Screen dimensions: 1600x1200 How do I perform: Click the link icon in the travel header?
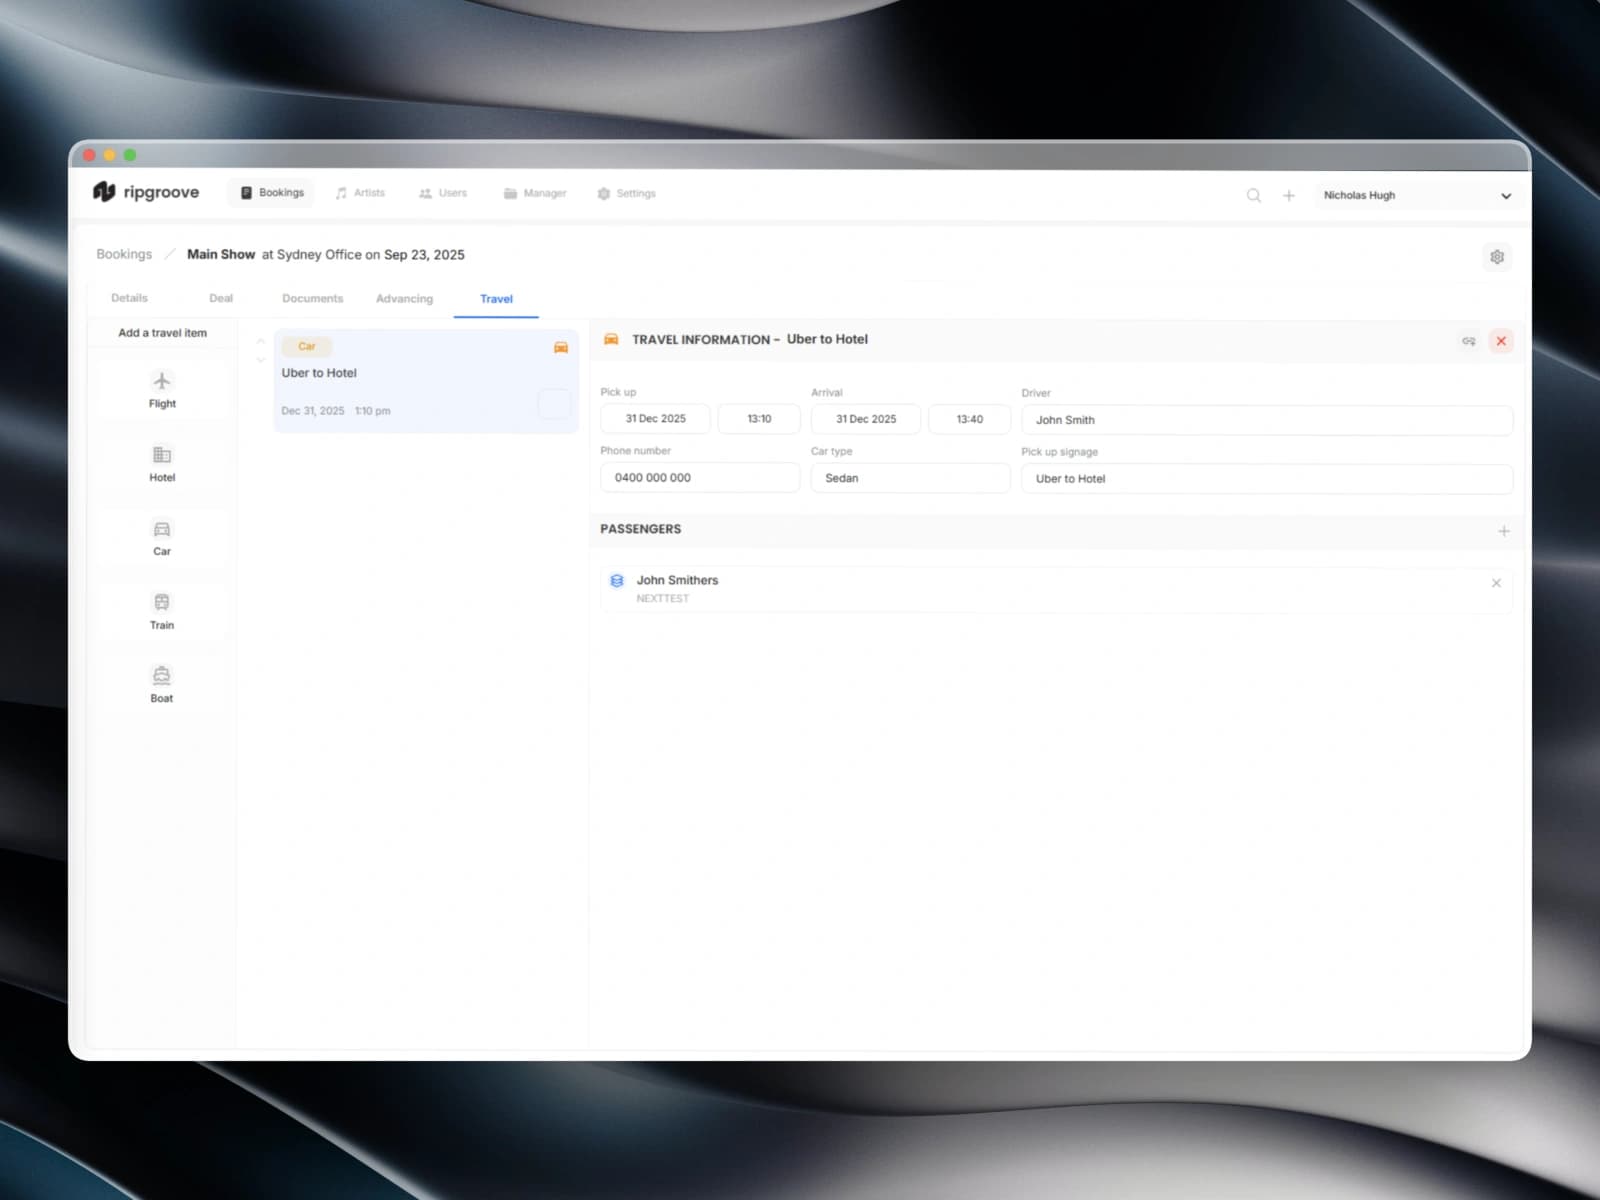click(x=1468, y=341)
